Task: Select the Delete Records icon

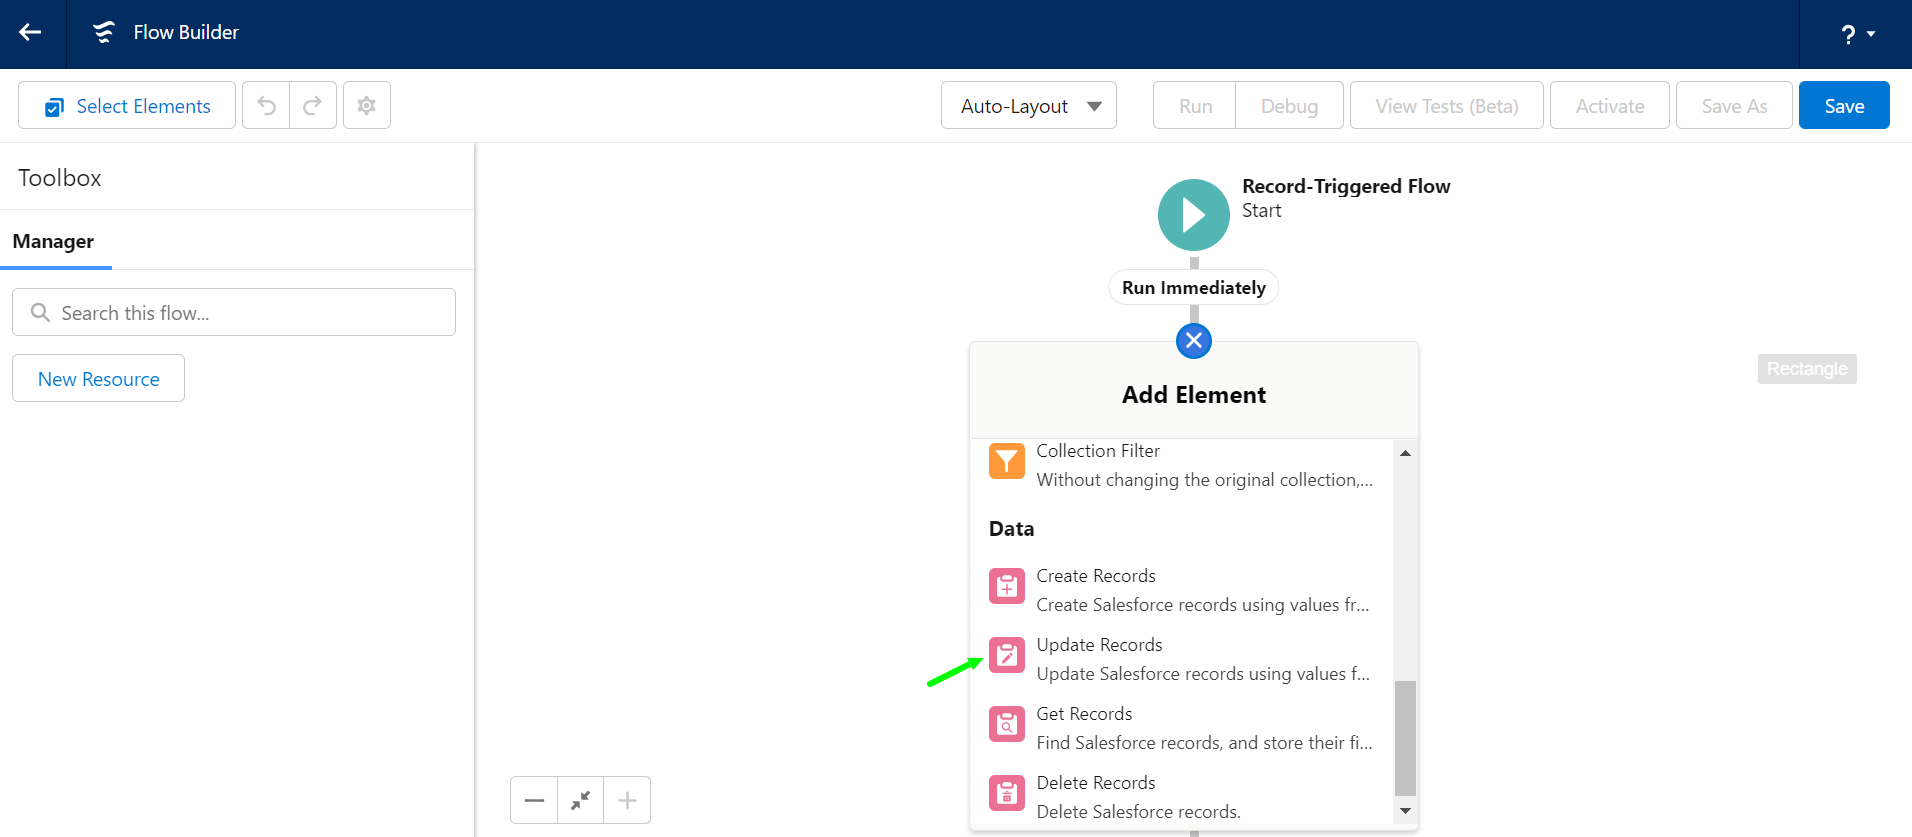Action: point(1006,793)
